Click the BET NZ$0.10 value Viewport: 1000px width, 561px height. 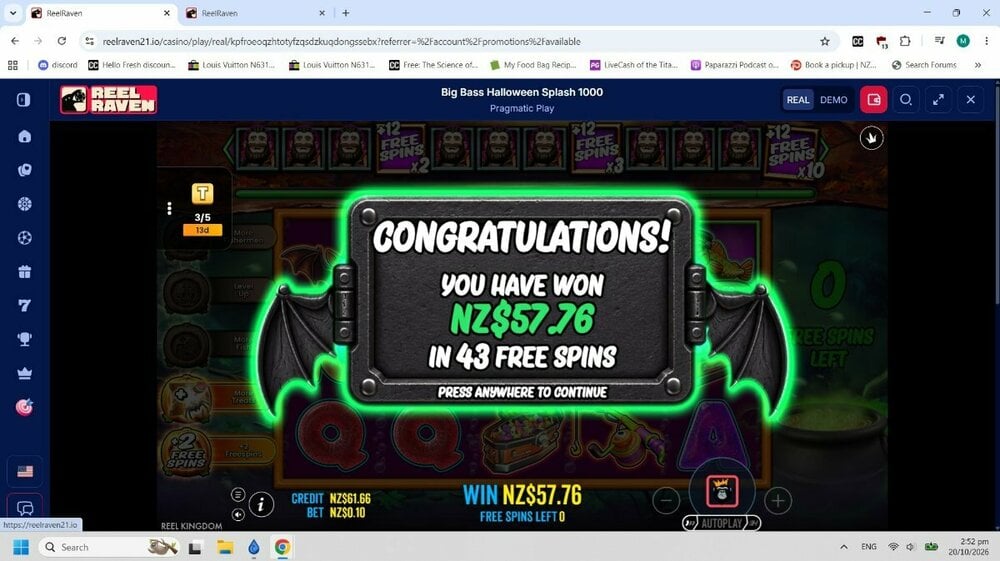point(347,513)
